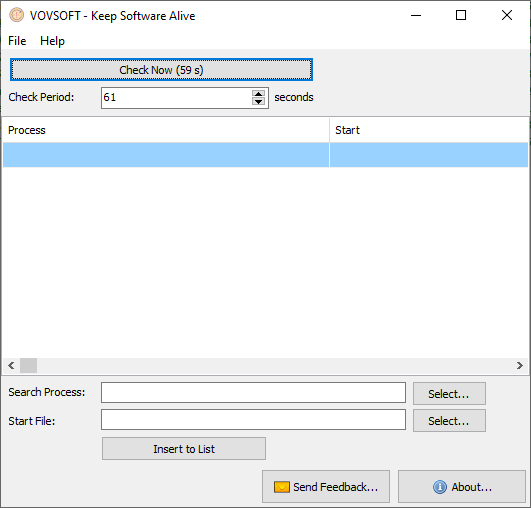Viewport: 531px width, 508px height.
Task: Click inside the Check Period value field
Action: coord(176,98)
